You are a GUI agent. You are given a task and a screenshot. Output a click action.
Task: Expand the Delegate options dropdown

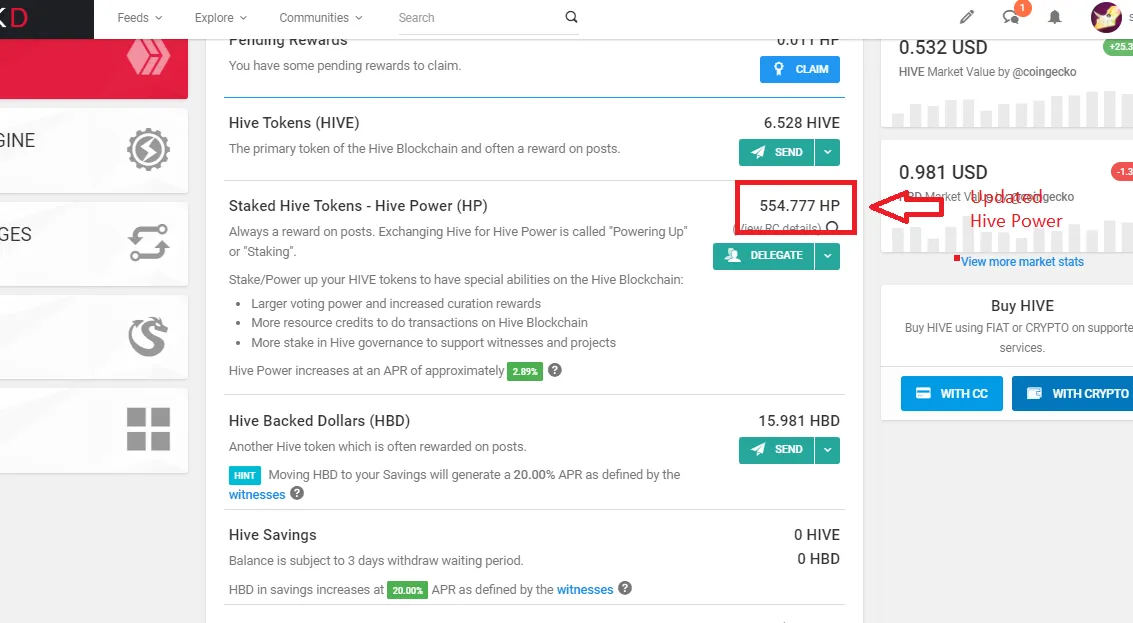[827, 256]
